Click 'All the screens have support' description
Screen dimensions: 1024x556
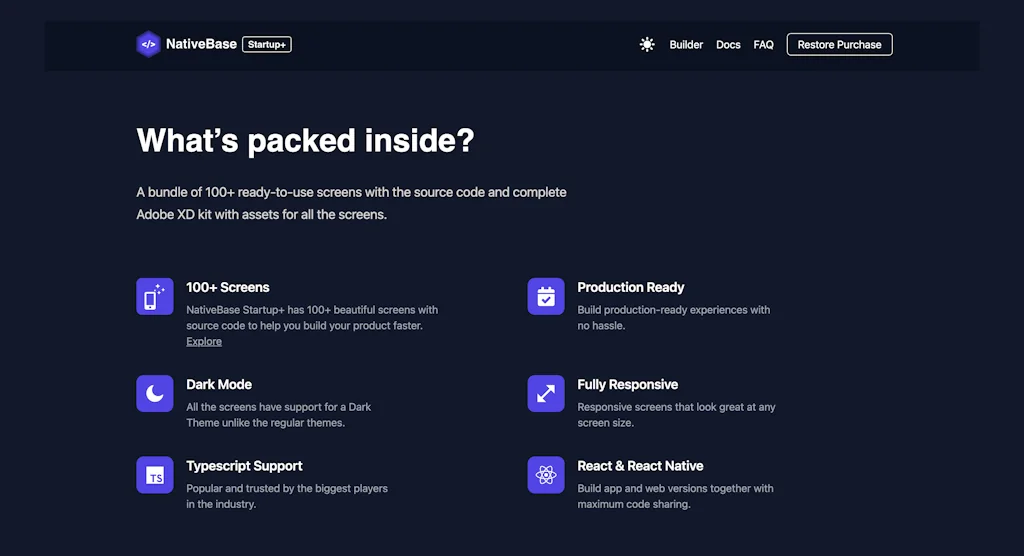point(278,415)
